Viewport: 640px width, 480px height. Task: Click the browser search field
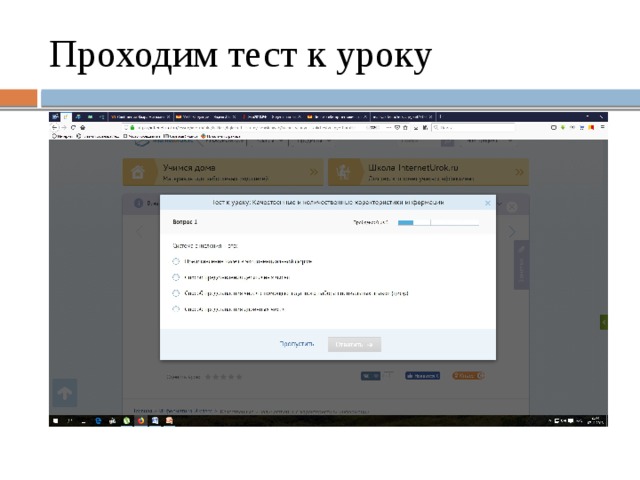(x=473, y=128)
